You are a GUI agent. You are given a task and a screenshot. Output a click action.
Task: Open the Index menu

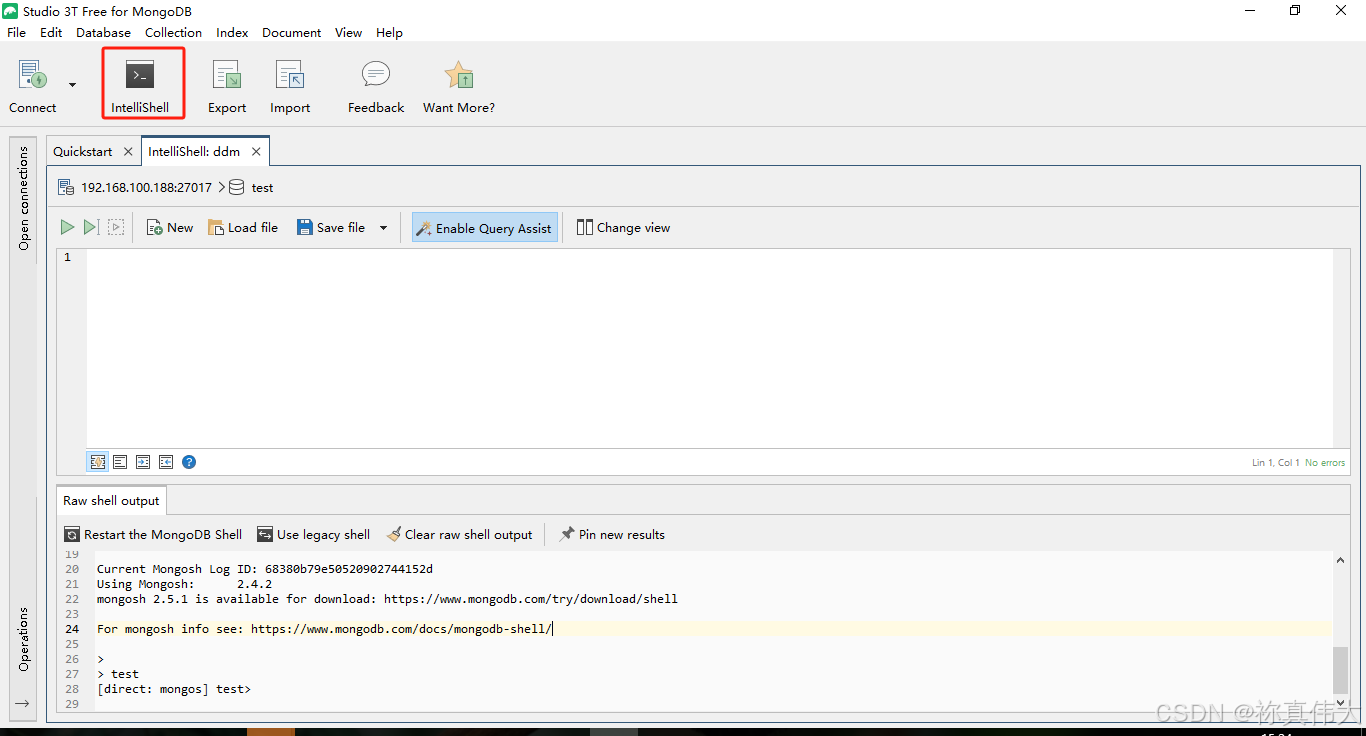coord(232,32)
